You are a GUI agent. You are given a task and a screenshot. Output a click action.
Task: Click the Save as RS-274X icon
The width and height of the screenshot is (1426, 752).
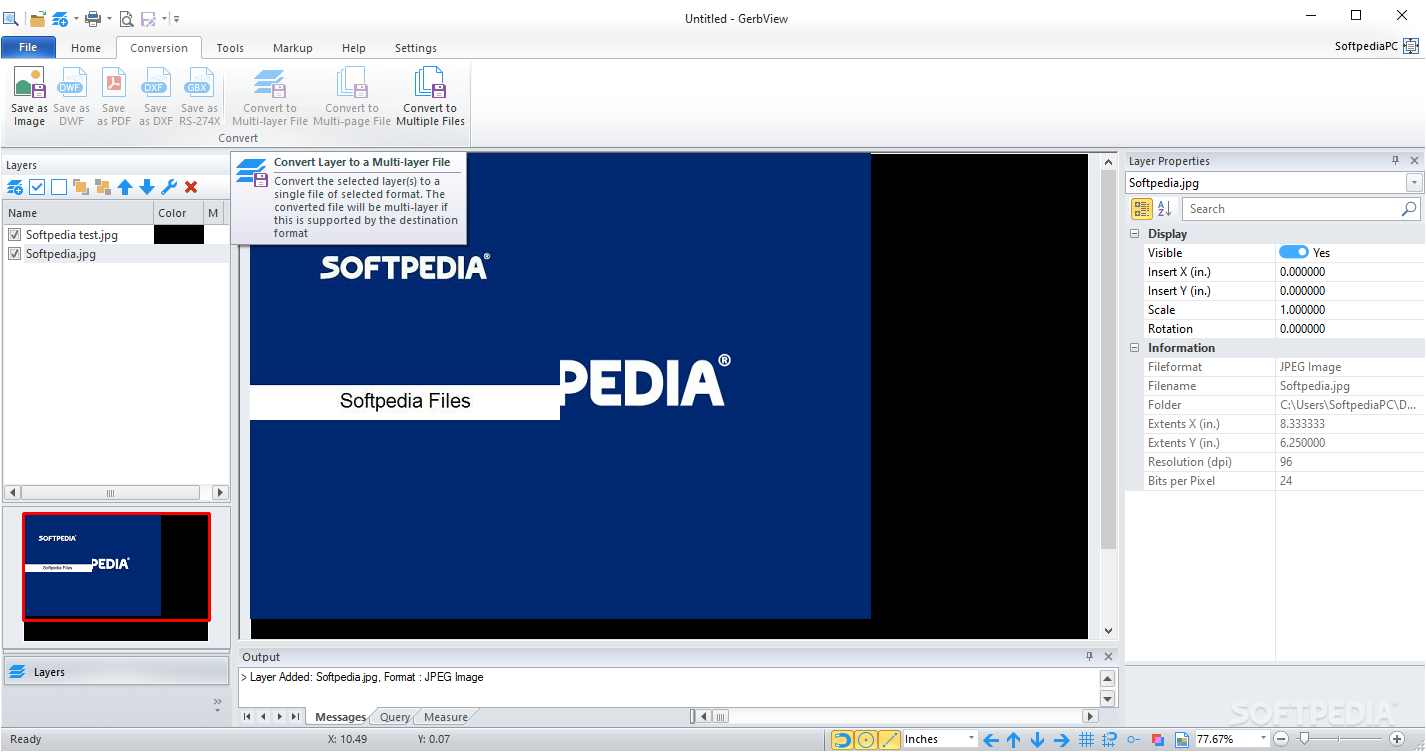pos(199,82)
